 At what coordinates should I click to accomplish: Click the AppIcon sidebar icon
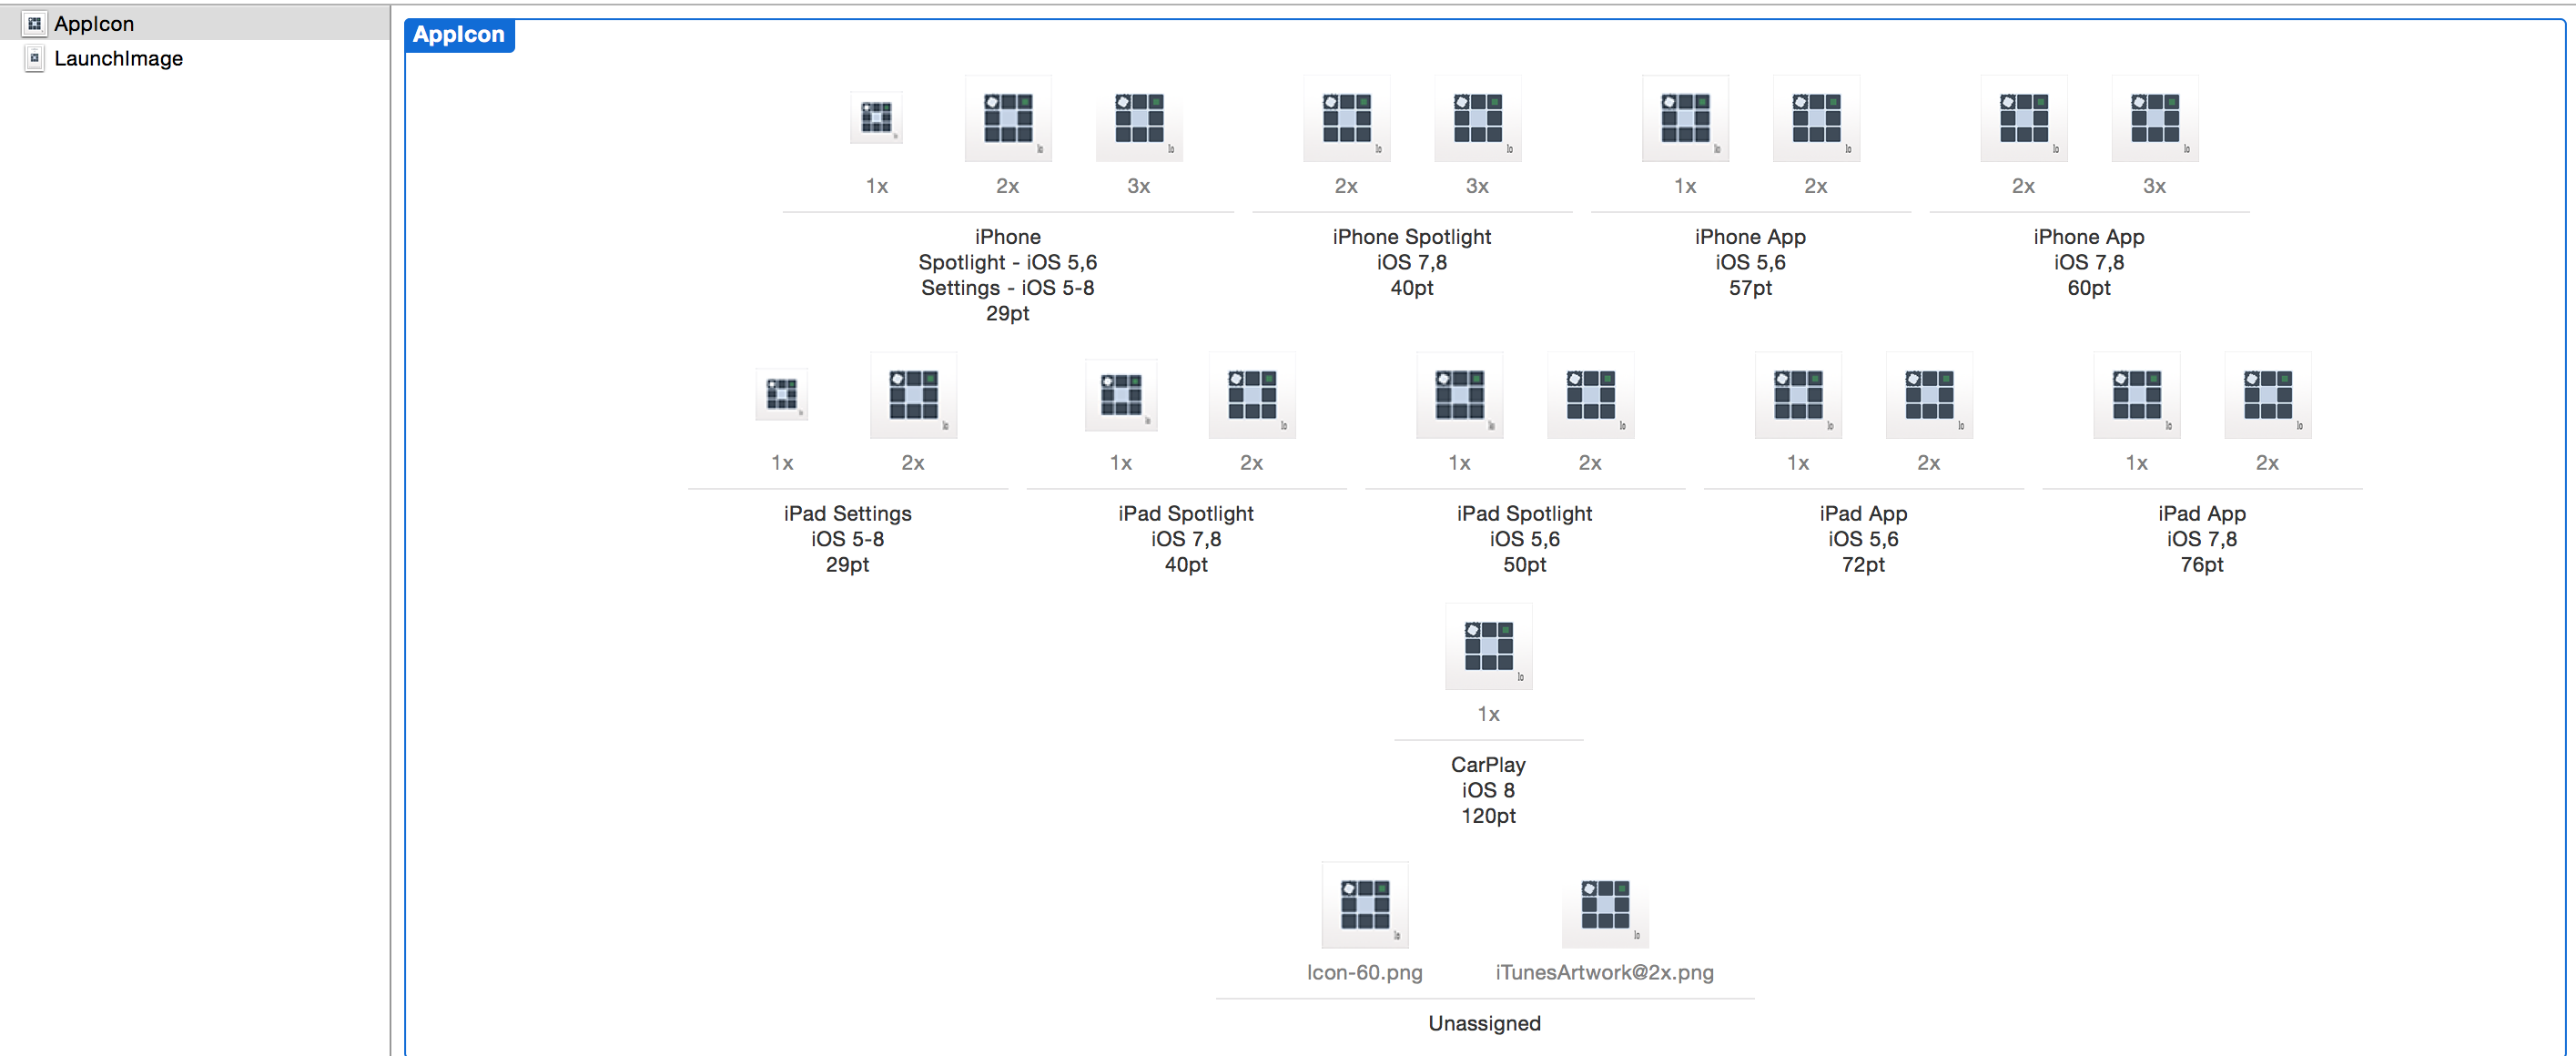(x=35, y=23)
